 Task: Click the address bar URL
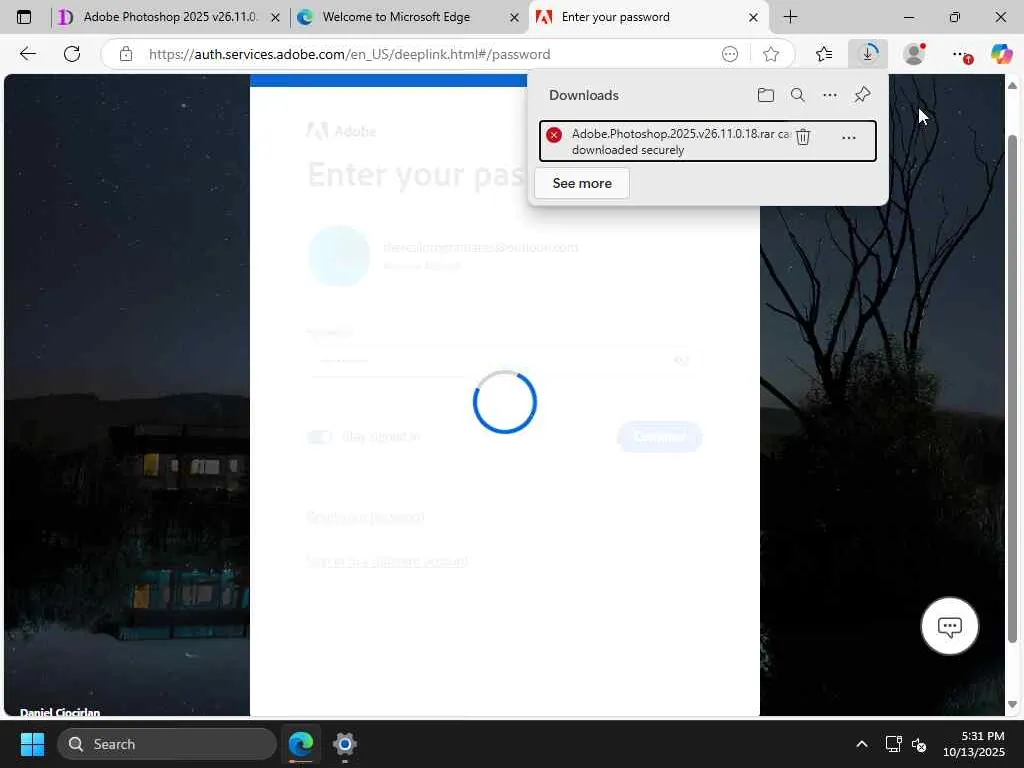[349, 54]
